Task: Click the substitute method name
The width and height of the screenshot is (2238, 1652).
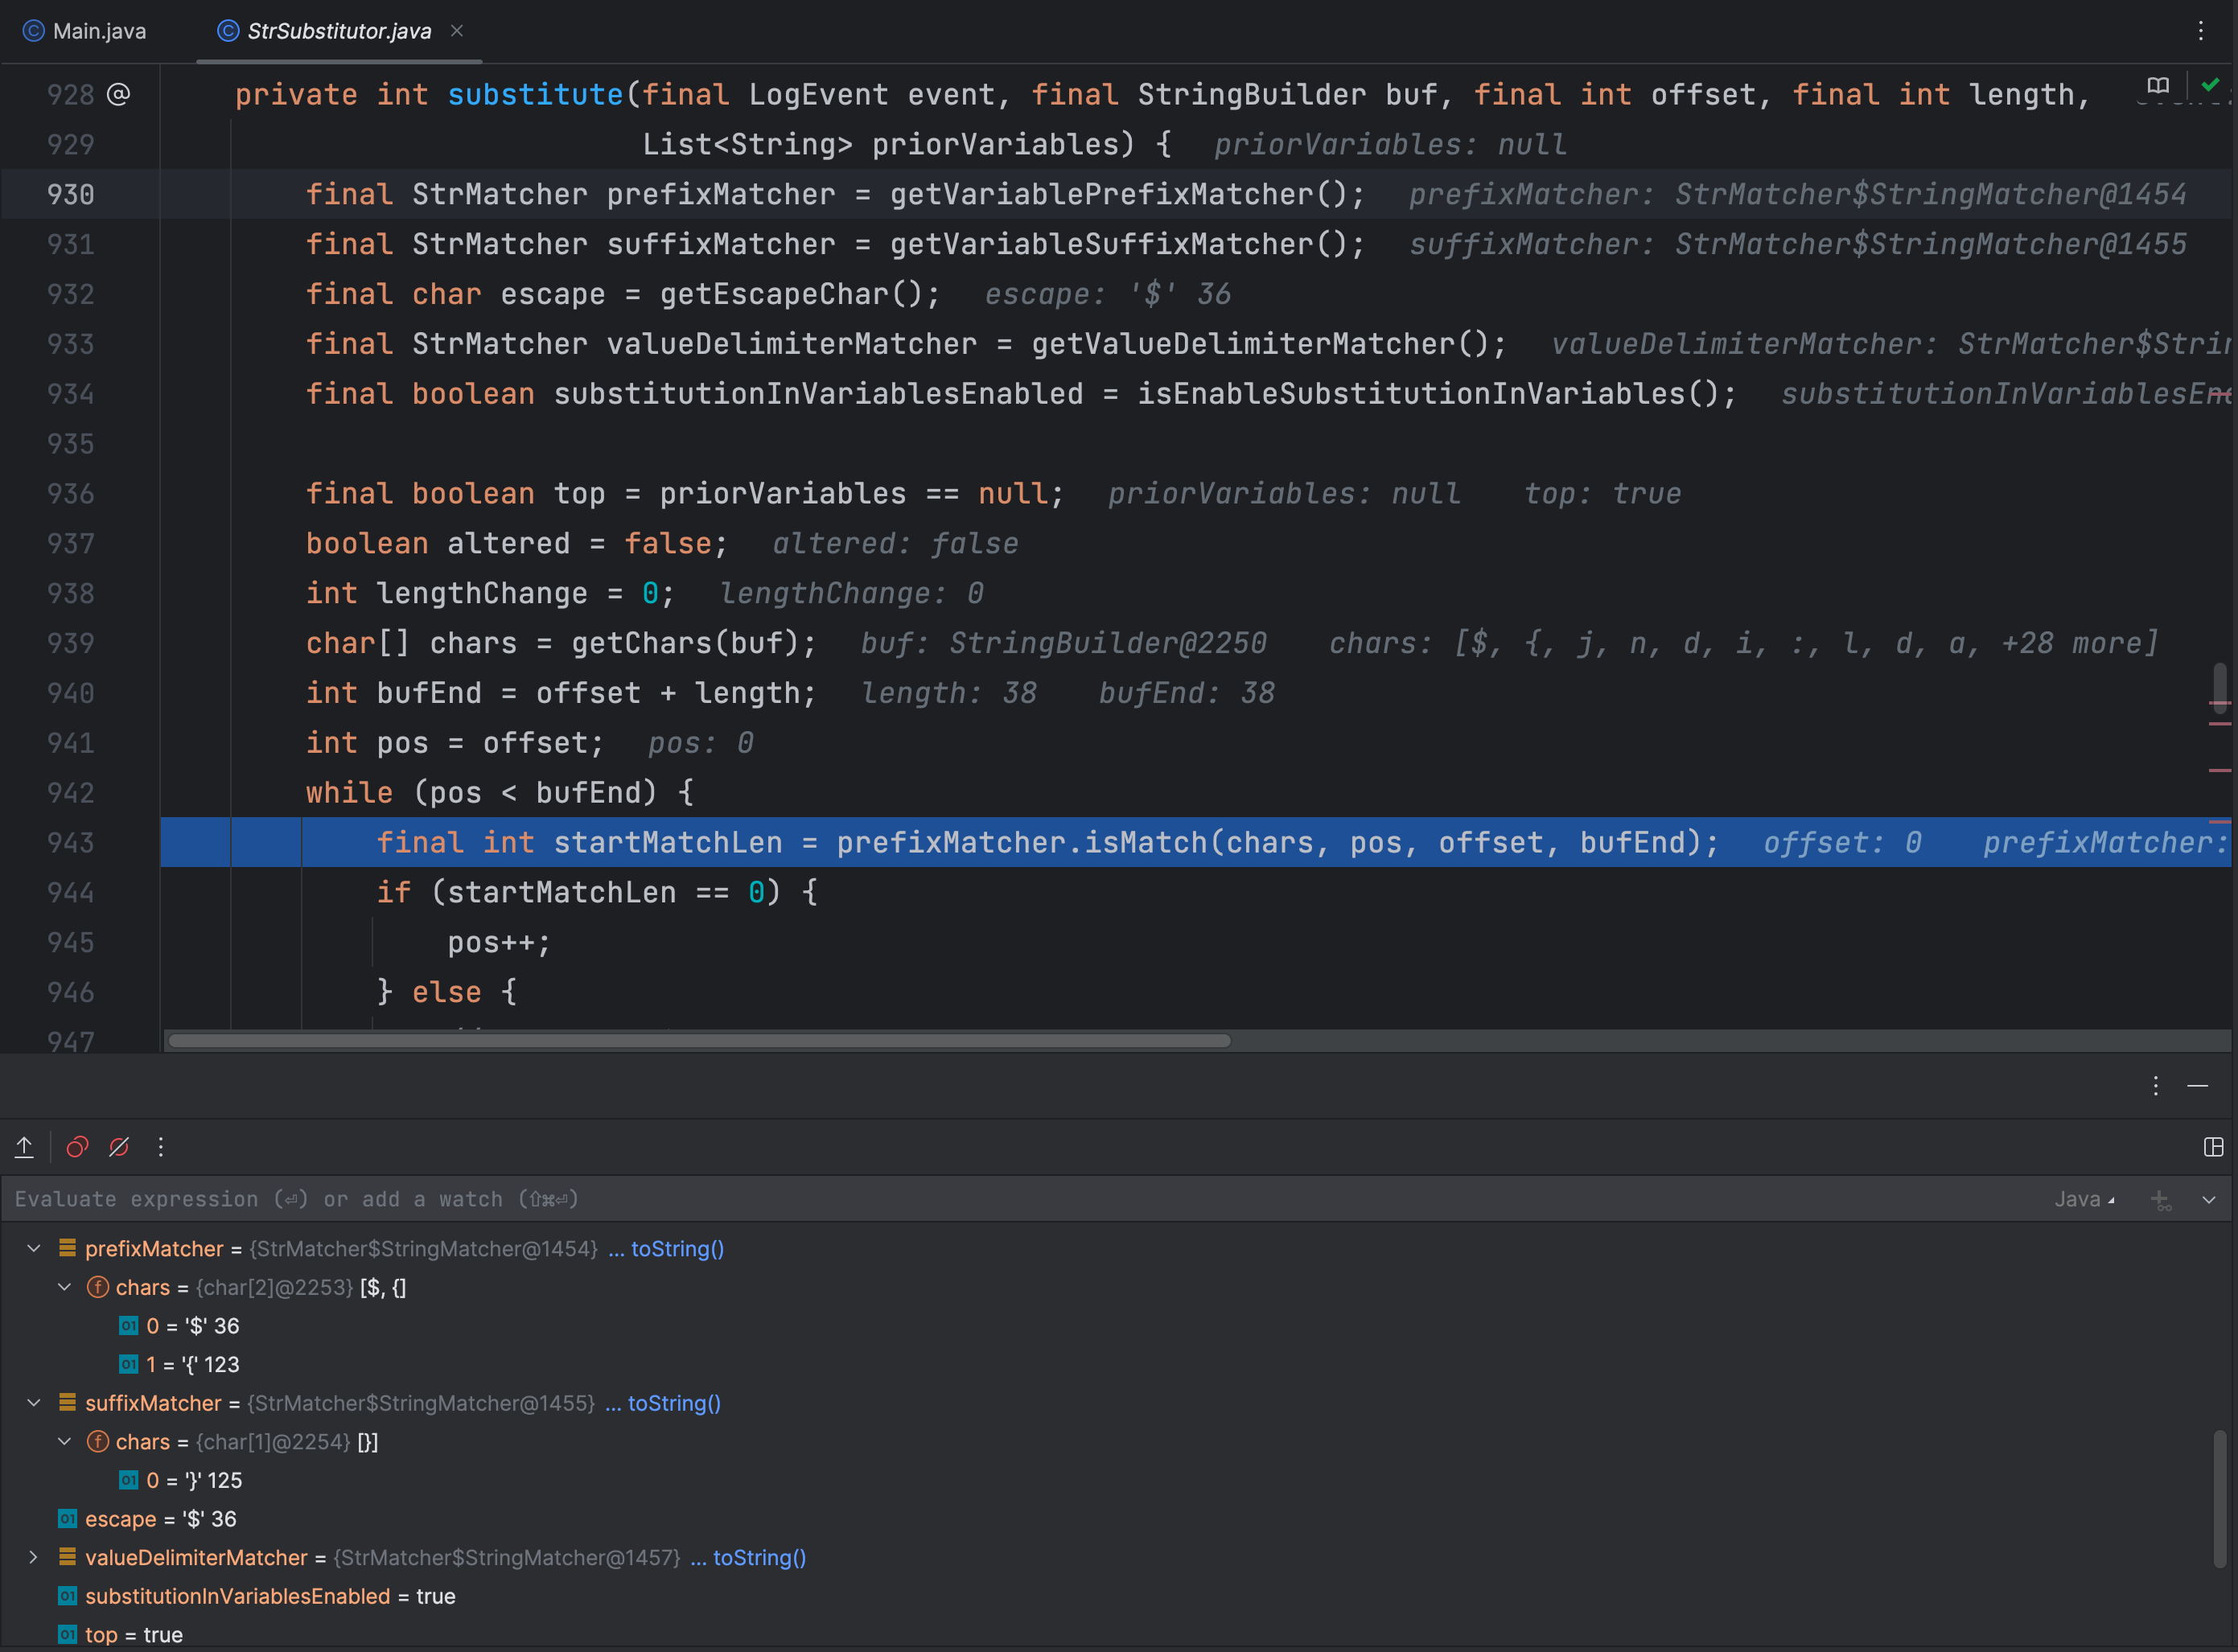Action: point(535,94)
